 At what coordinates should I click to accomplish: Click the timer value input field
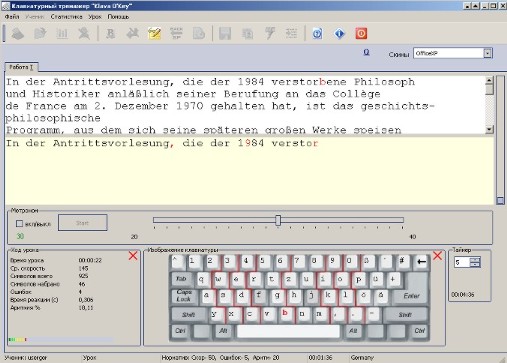462,262
